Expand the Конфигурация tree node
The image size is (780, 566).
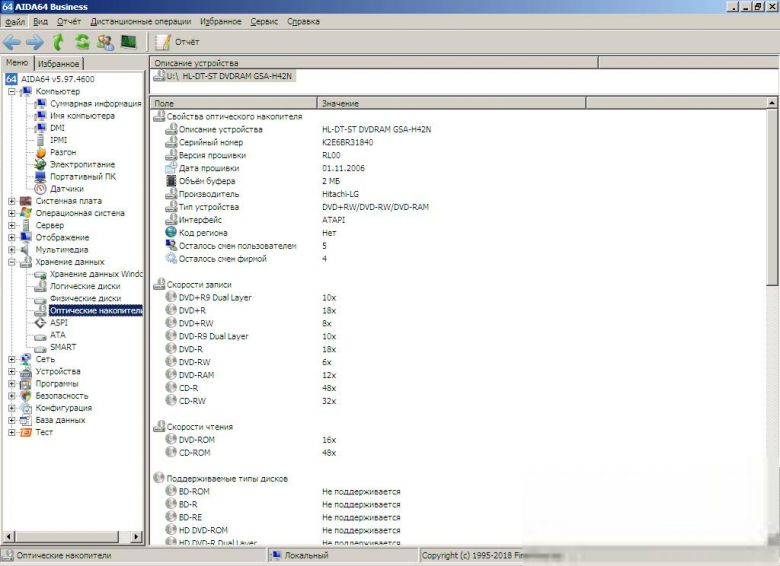click(x=11, y=408)
